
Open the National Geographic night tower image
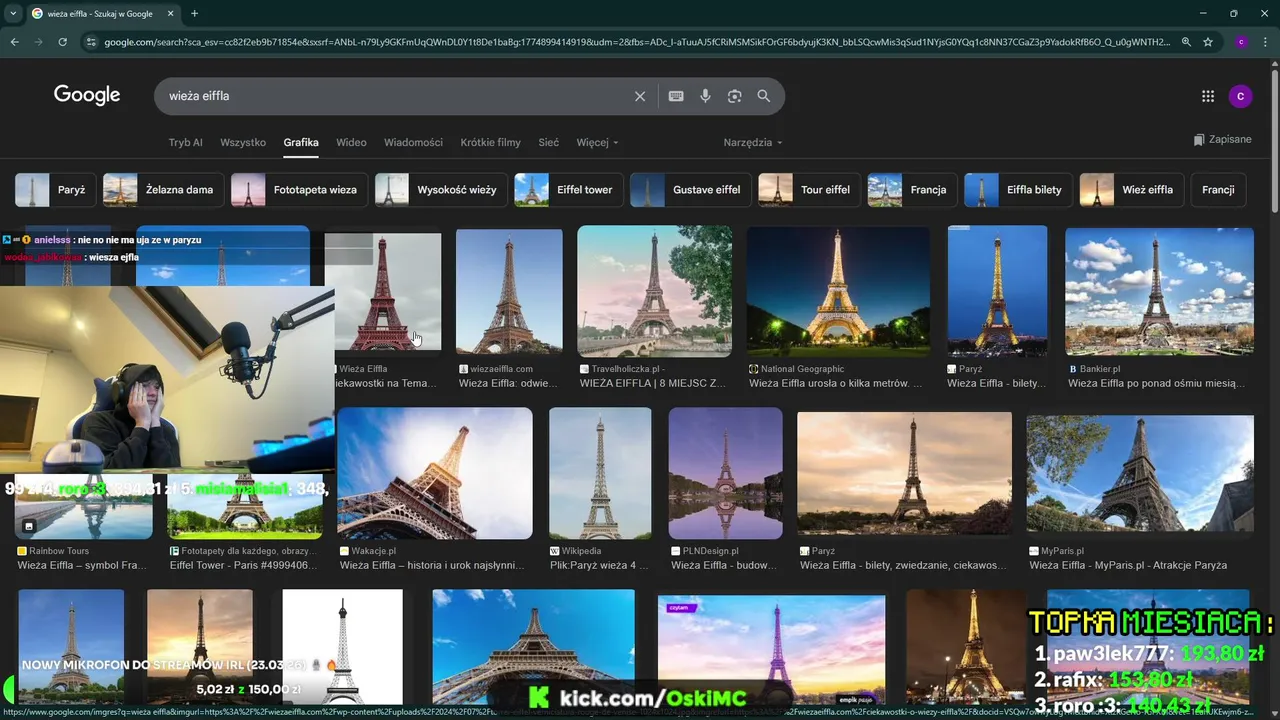point(838,291)
